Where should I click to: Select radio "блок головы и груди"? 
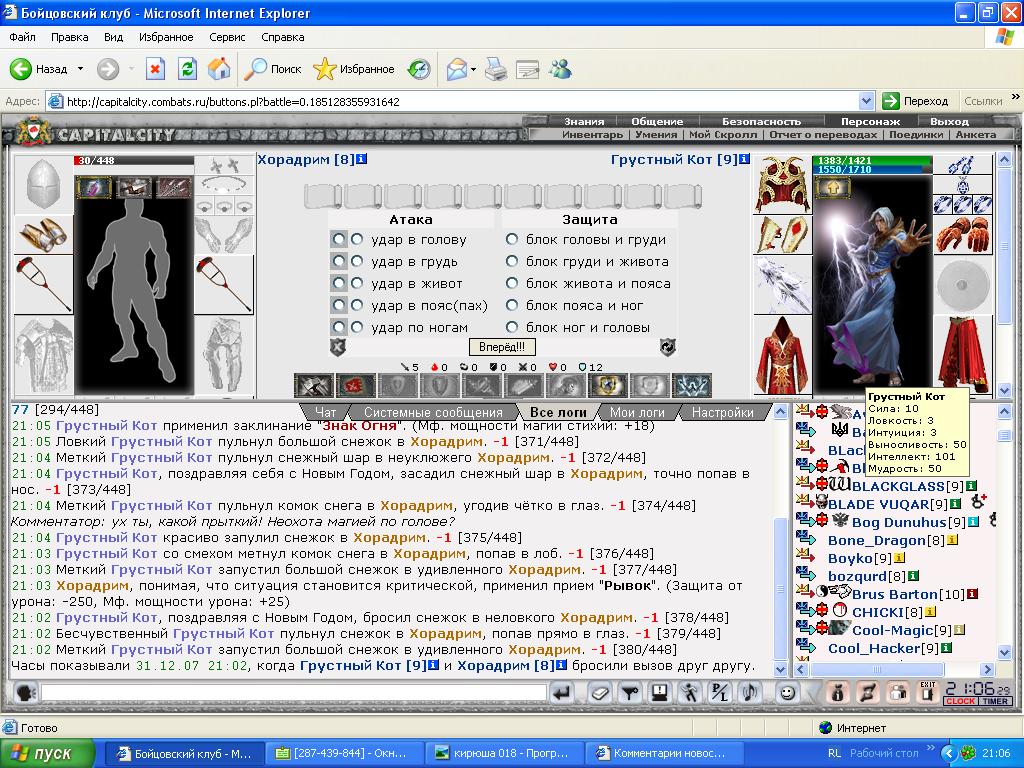(512, 240)
